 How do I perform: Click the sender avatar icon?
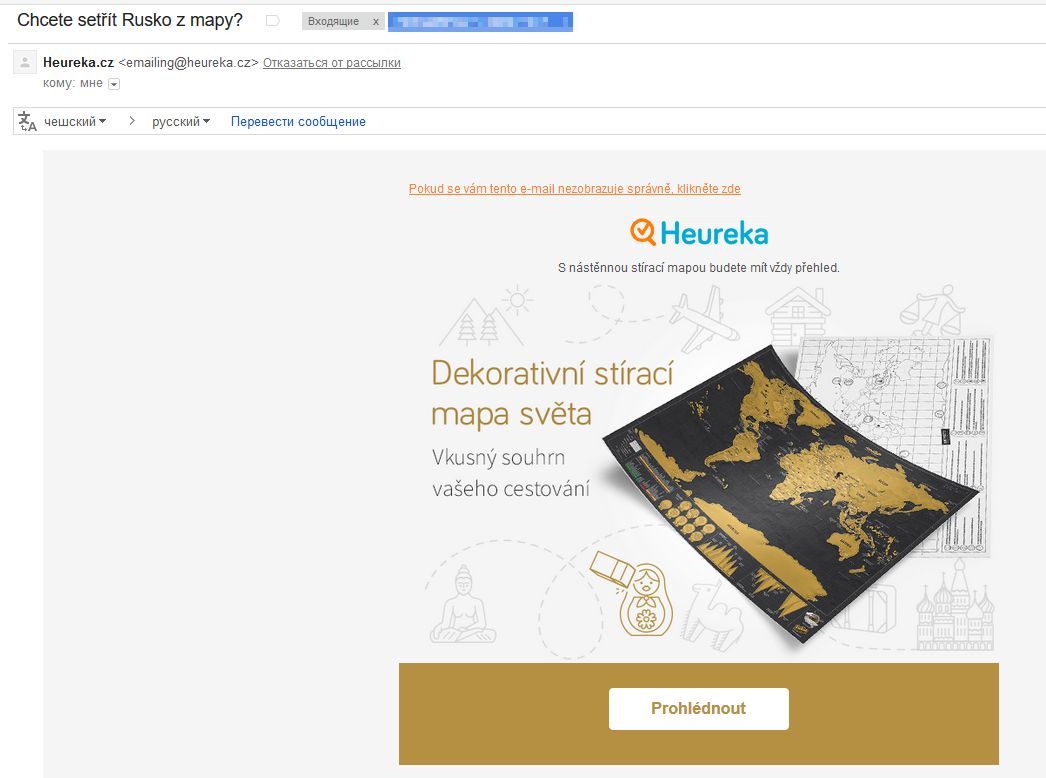(x=25, y=62)
